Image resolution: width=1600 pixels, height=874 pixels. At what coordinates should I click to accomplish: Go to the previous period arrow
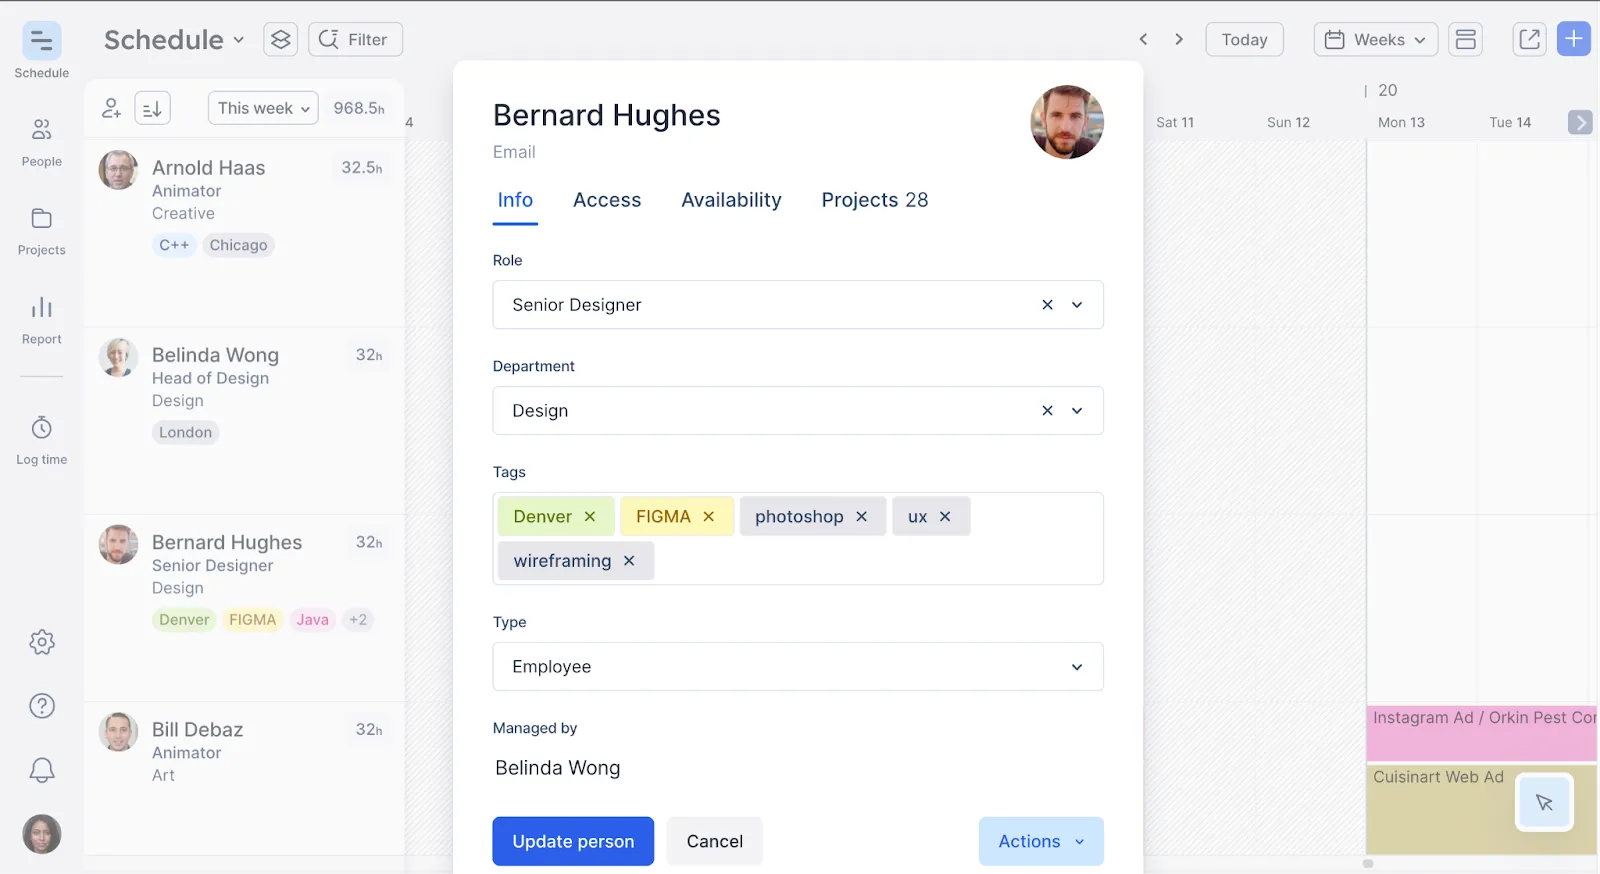tap(1143, 39)
